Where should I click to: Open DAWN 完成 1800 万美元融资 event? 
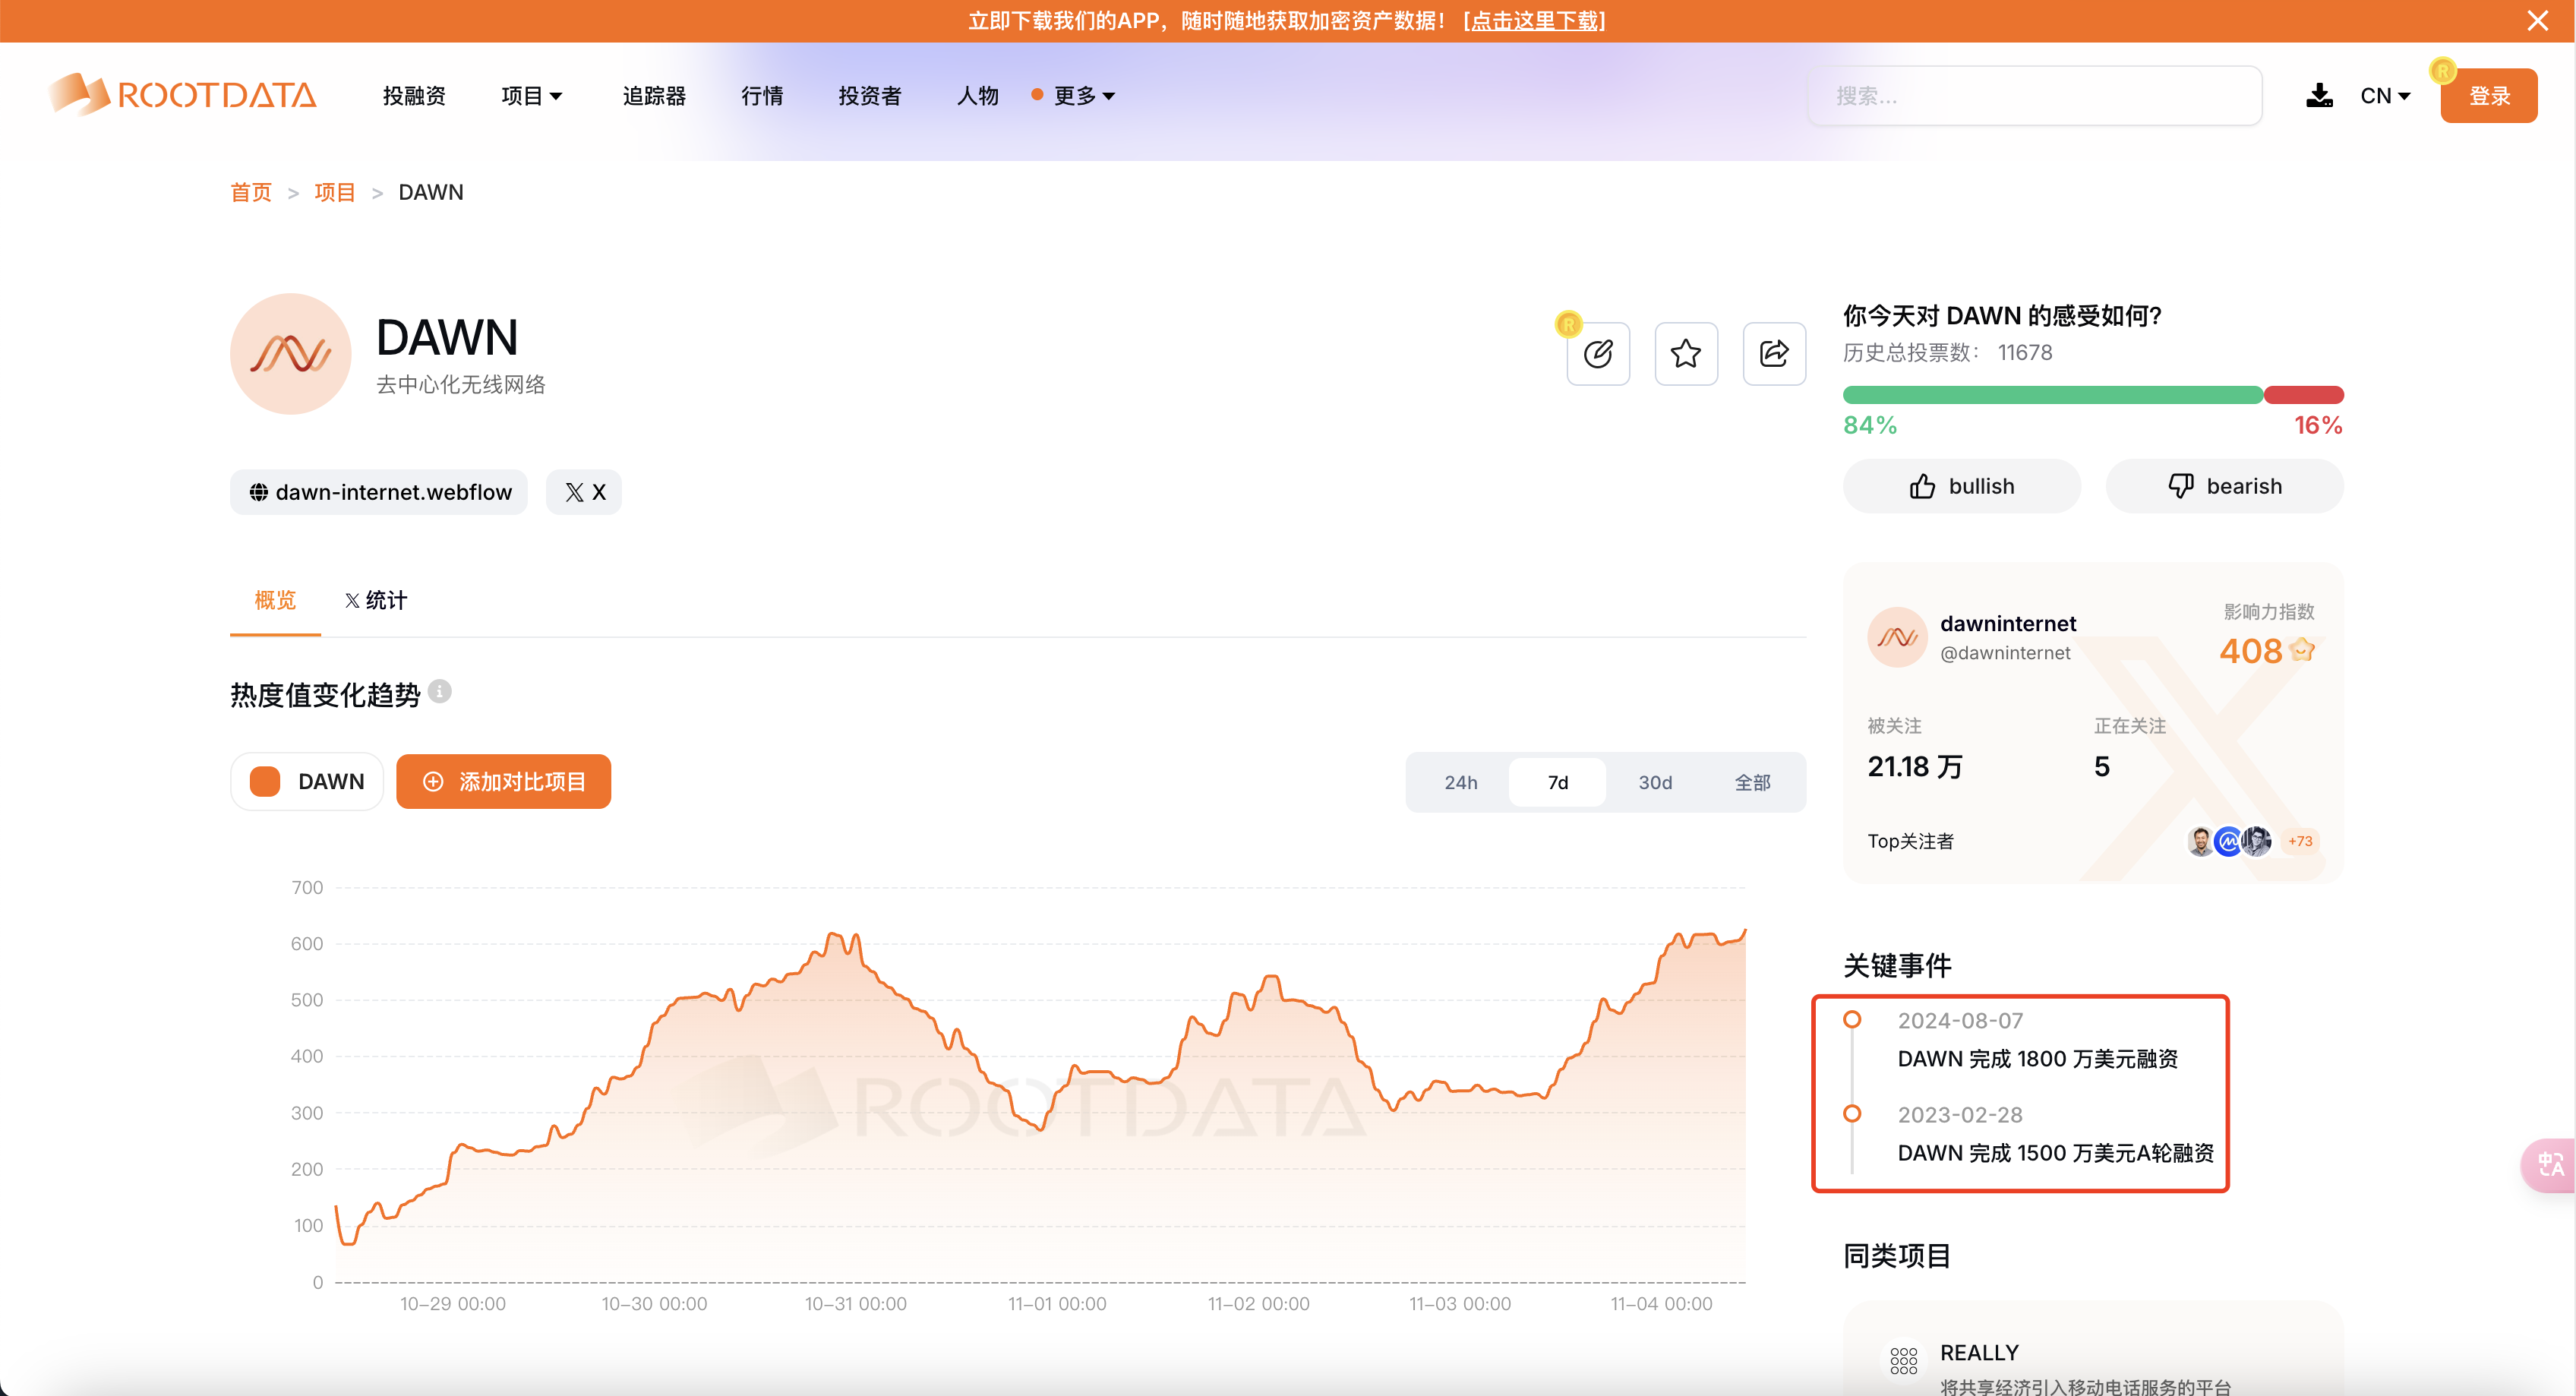click(x=2037, y=1058)
